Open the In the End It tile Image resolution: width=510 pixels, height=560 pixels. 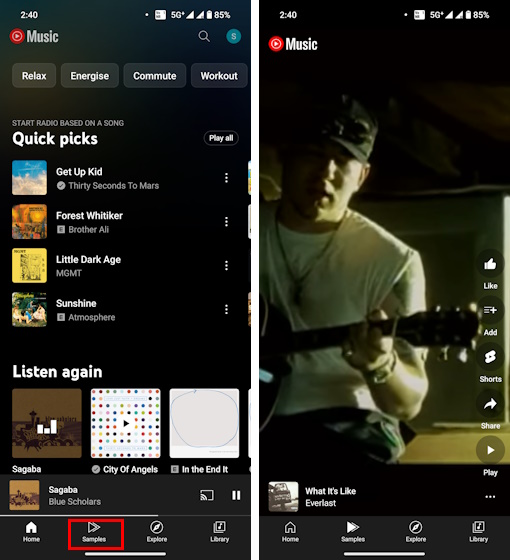click(x=204, y=423)
